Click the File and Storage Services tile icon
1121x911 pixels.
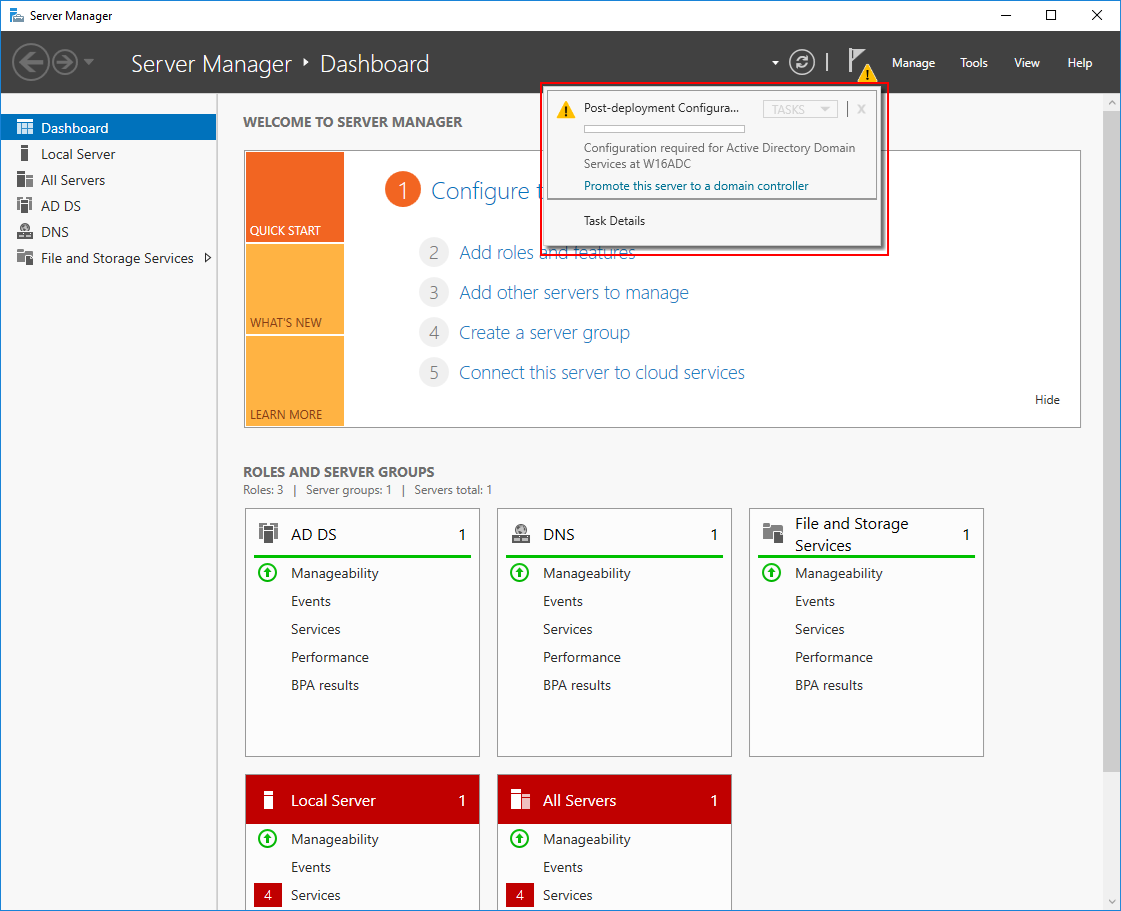tap(773, 533)
